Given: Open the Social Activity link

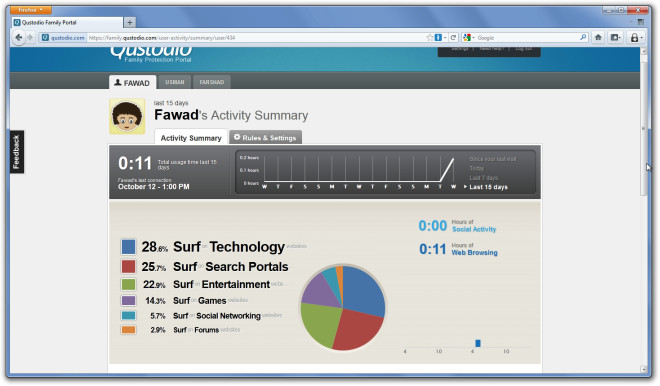Looking at the screenshot, I should click(x=474, y=229).
